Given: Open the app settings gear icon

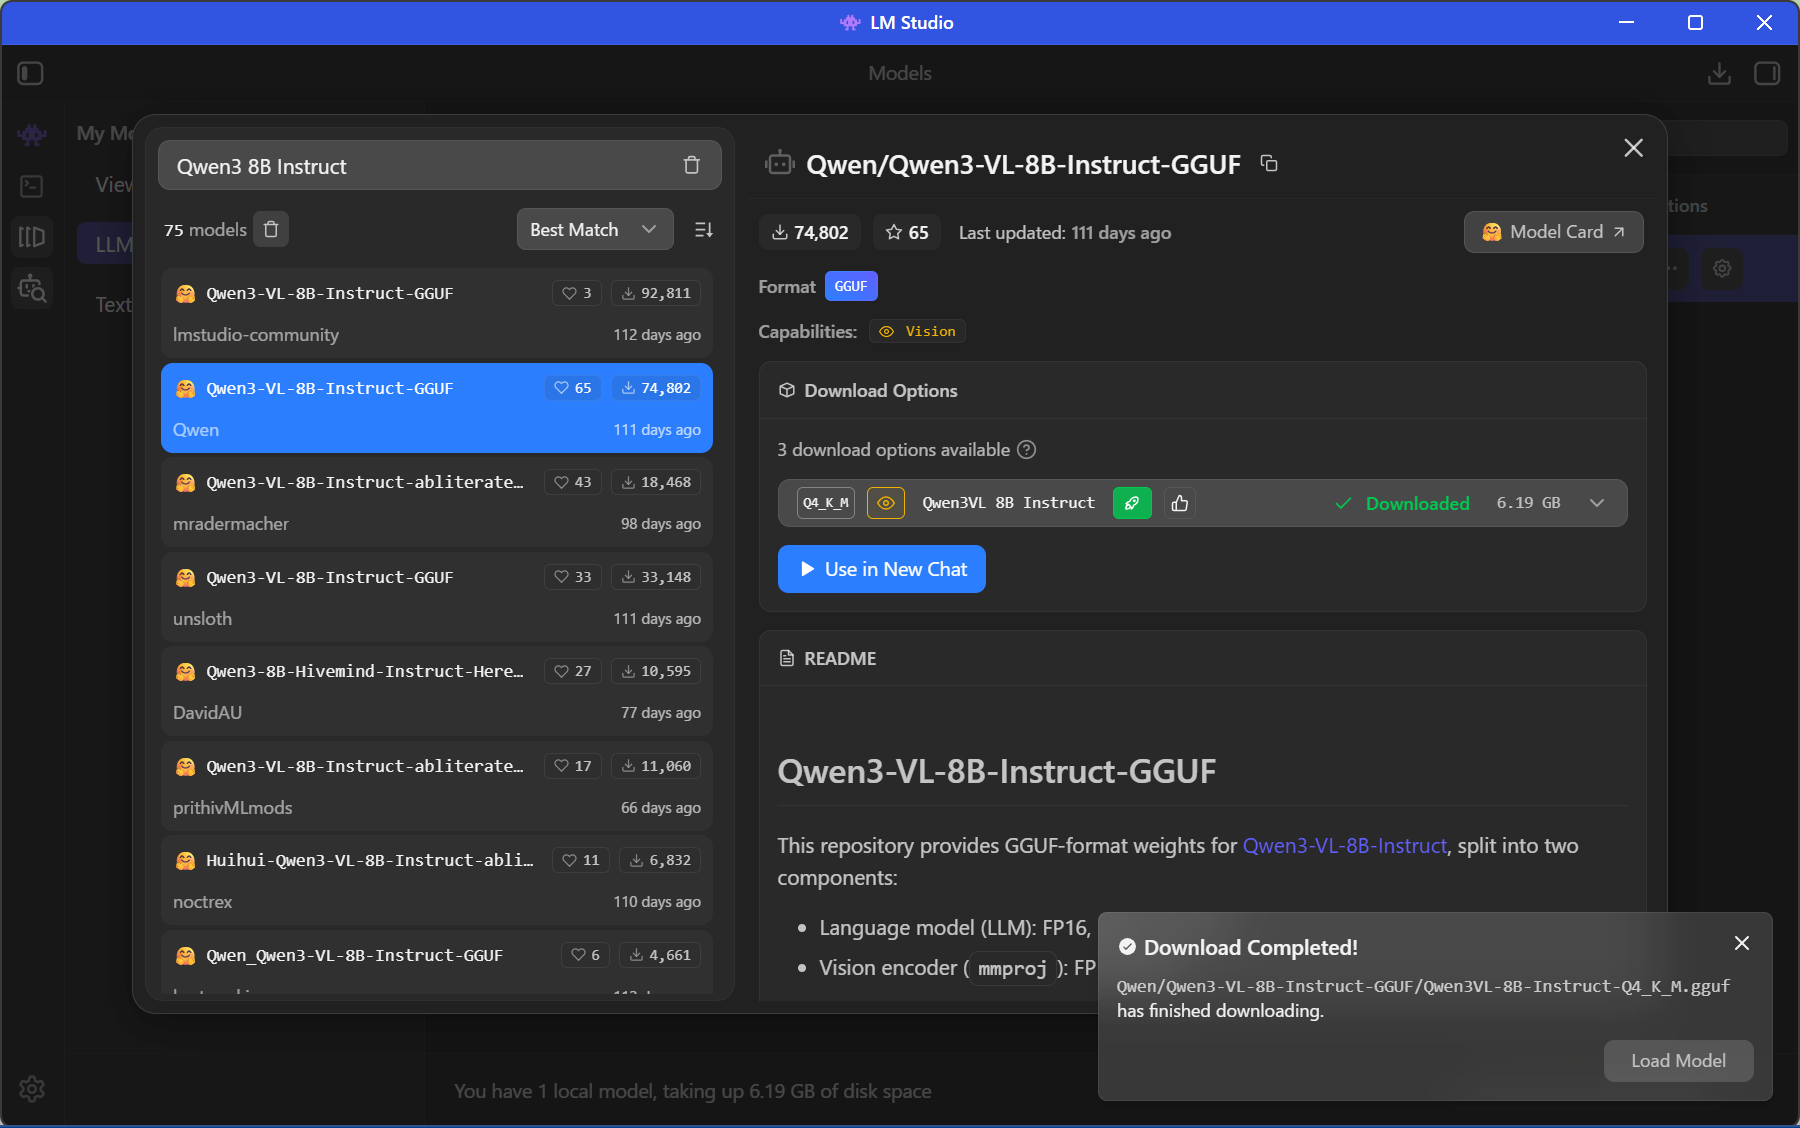Looking at the screenshot, I should click(x=32, y=1089).
